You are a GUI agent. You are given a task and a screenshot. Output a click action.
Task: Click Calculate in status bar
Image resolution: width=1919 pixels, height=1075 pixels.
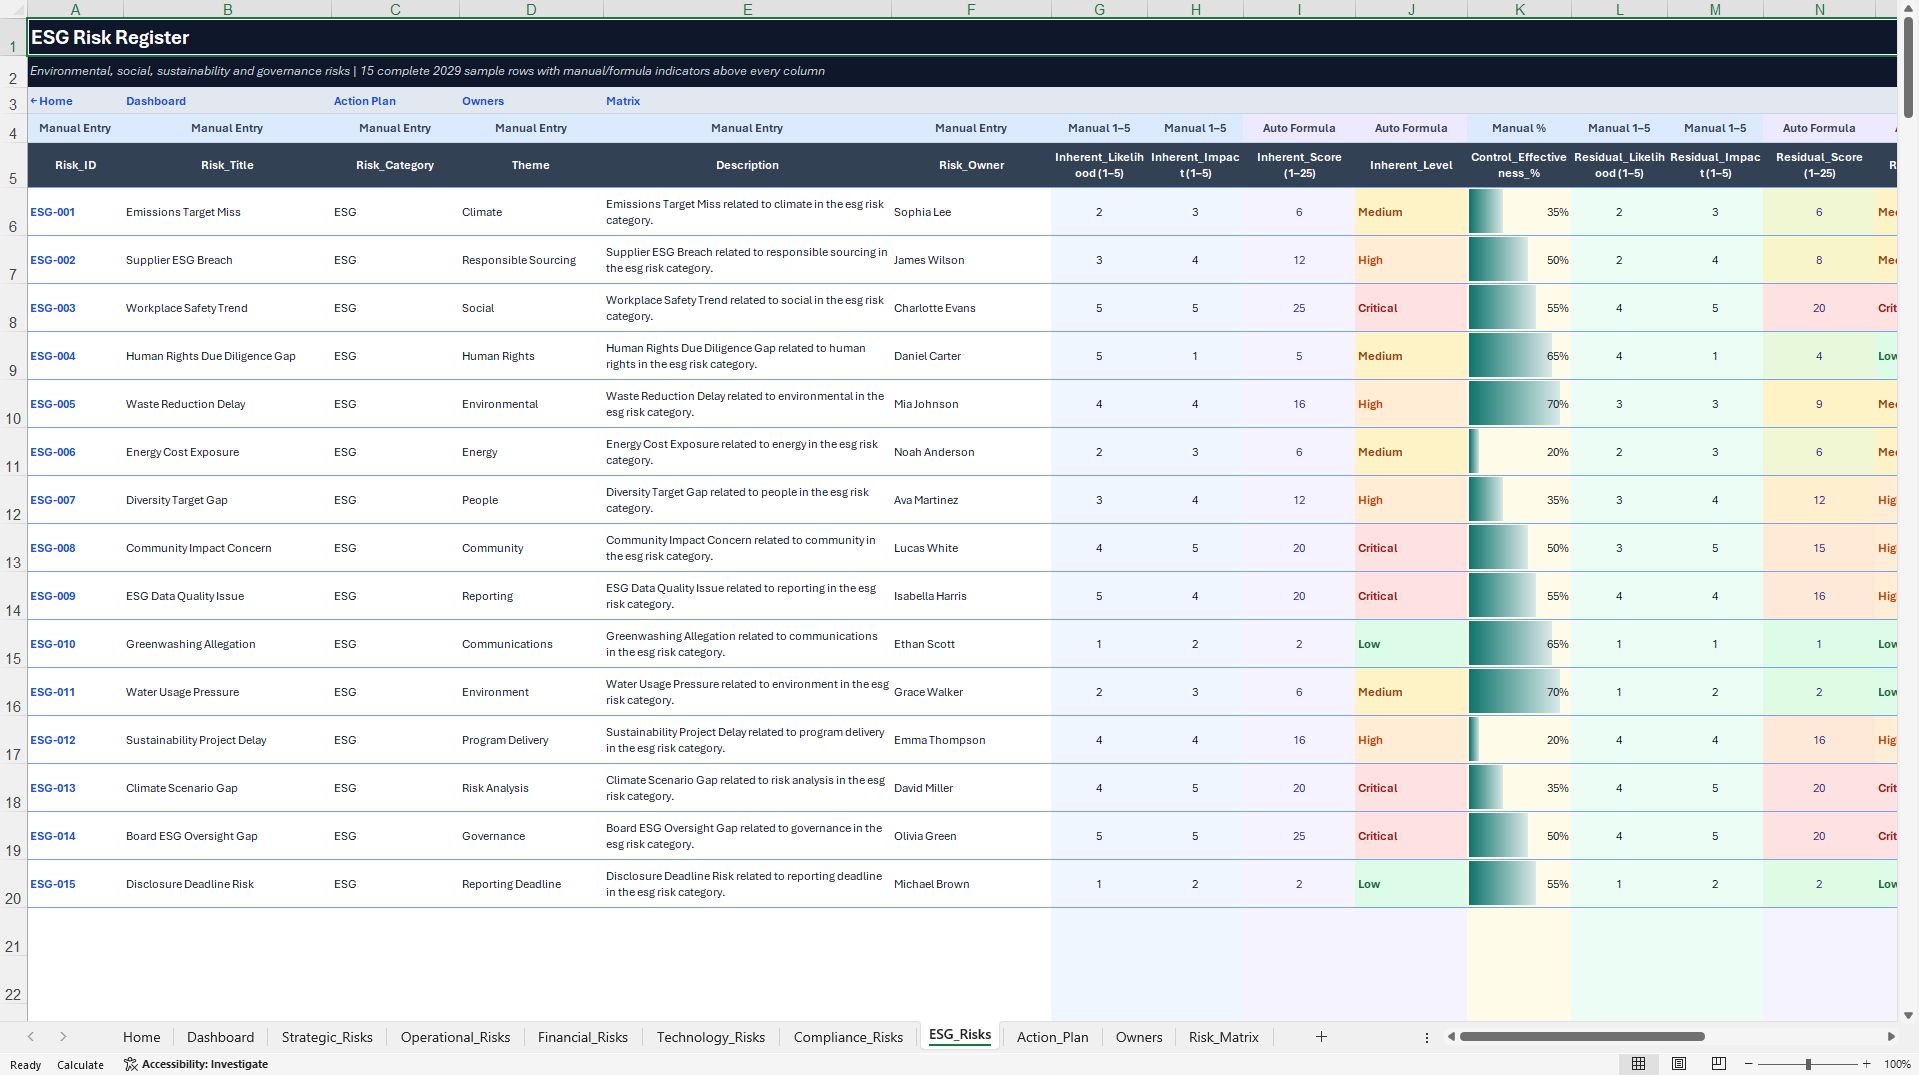[80, 1065]
